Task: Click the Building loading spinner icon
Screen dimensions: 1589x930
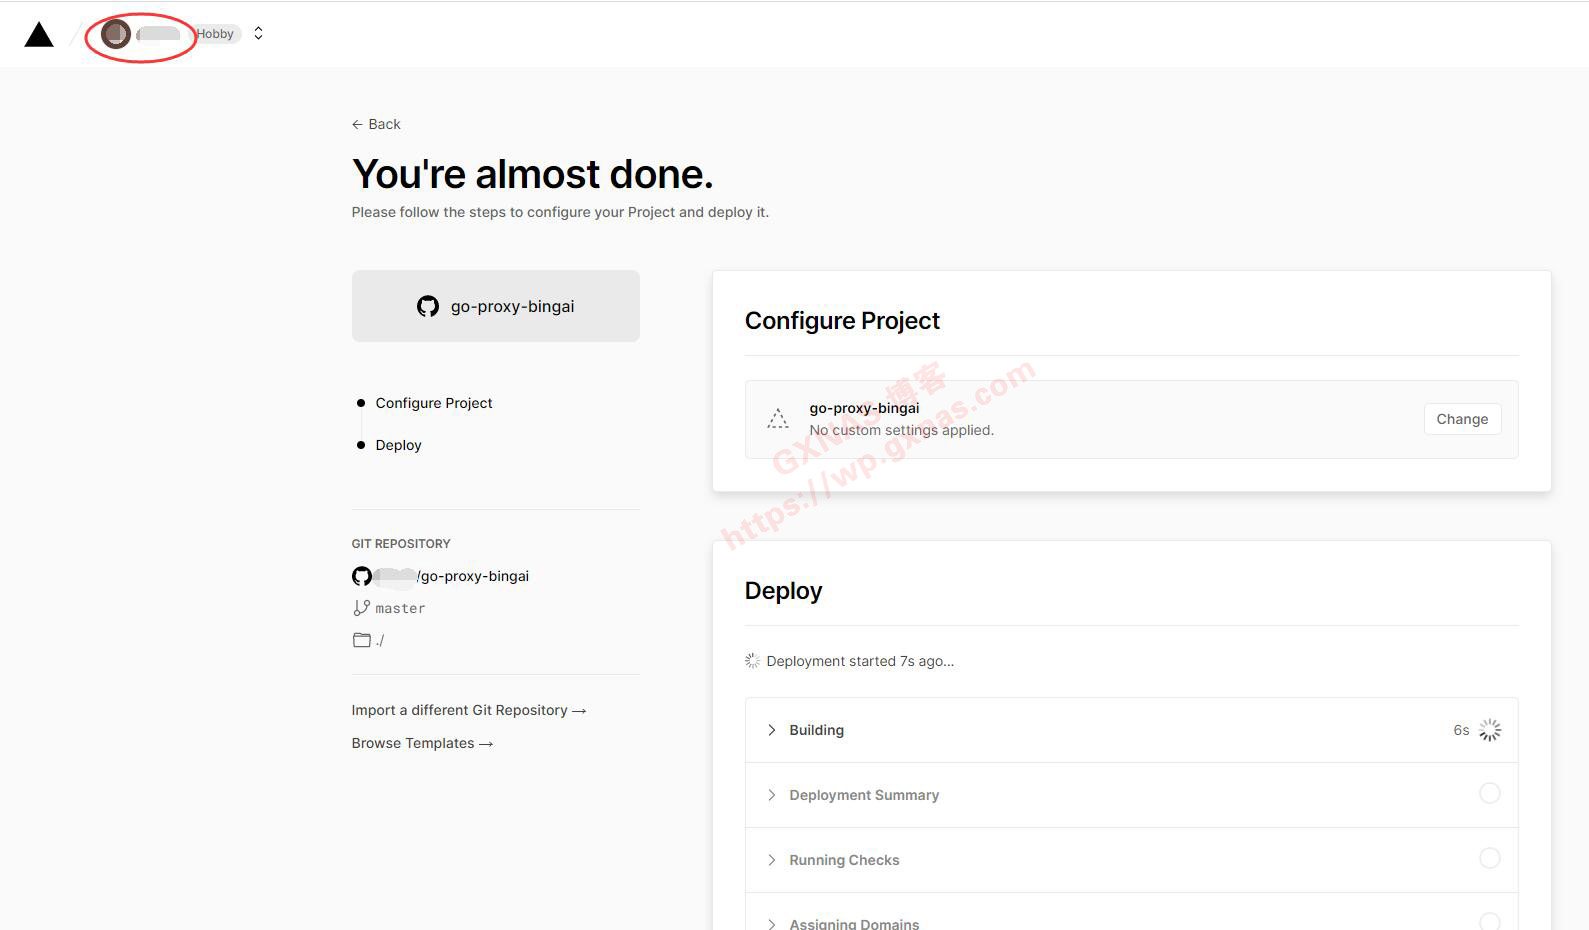Action: pos(1489,730)
